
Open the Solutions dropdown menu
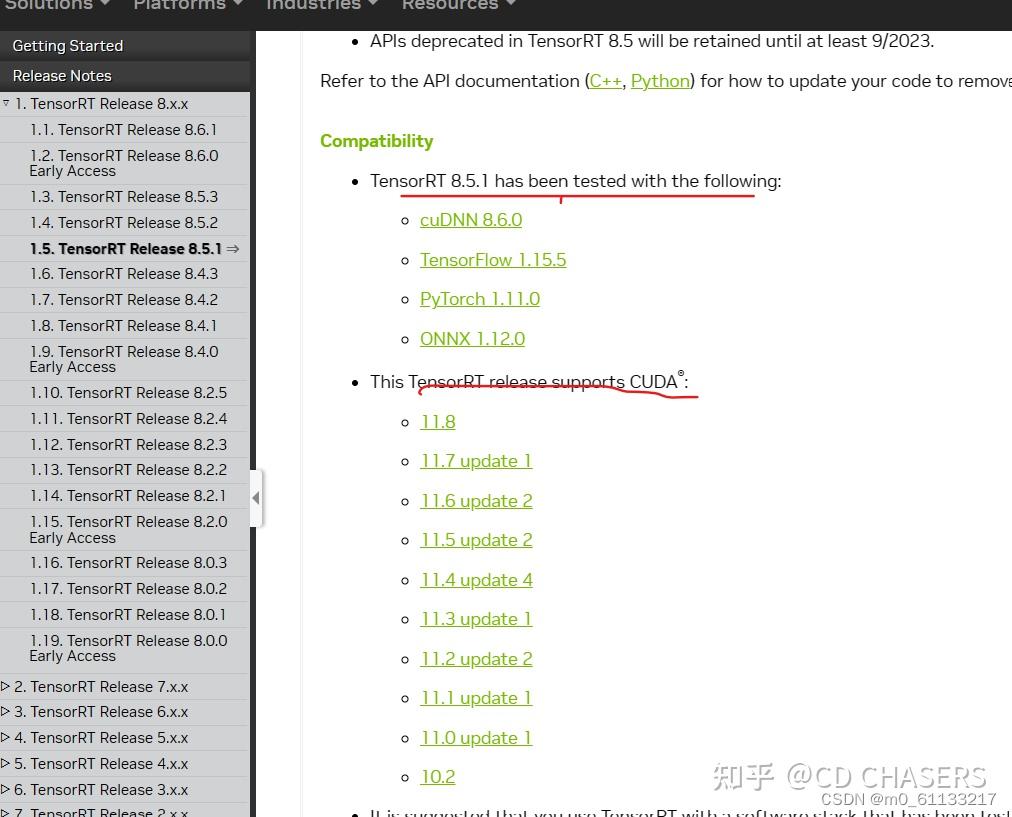click(x=50, y=6)
